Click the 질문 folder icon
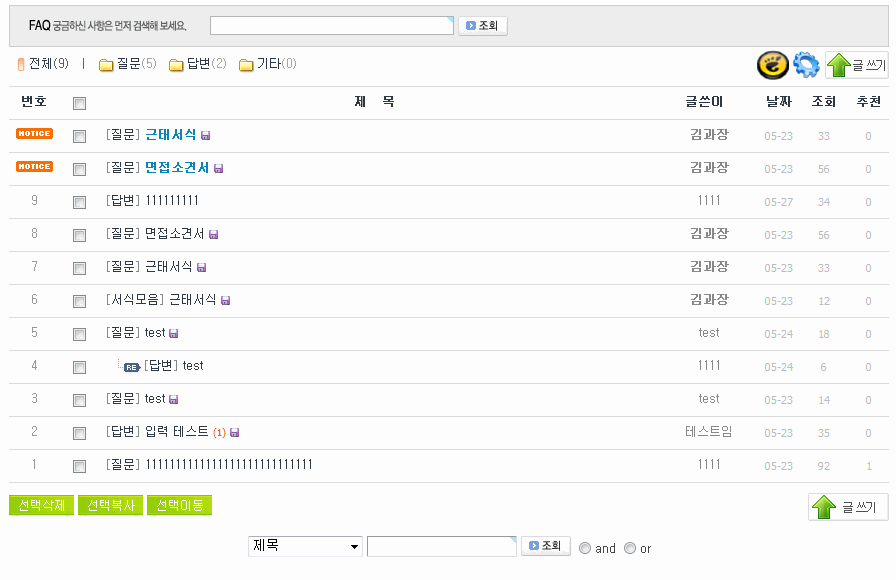 106,65
